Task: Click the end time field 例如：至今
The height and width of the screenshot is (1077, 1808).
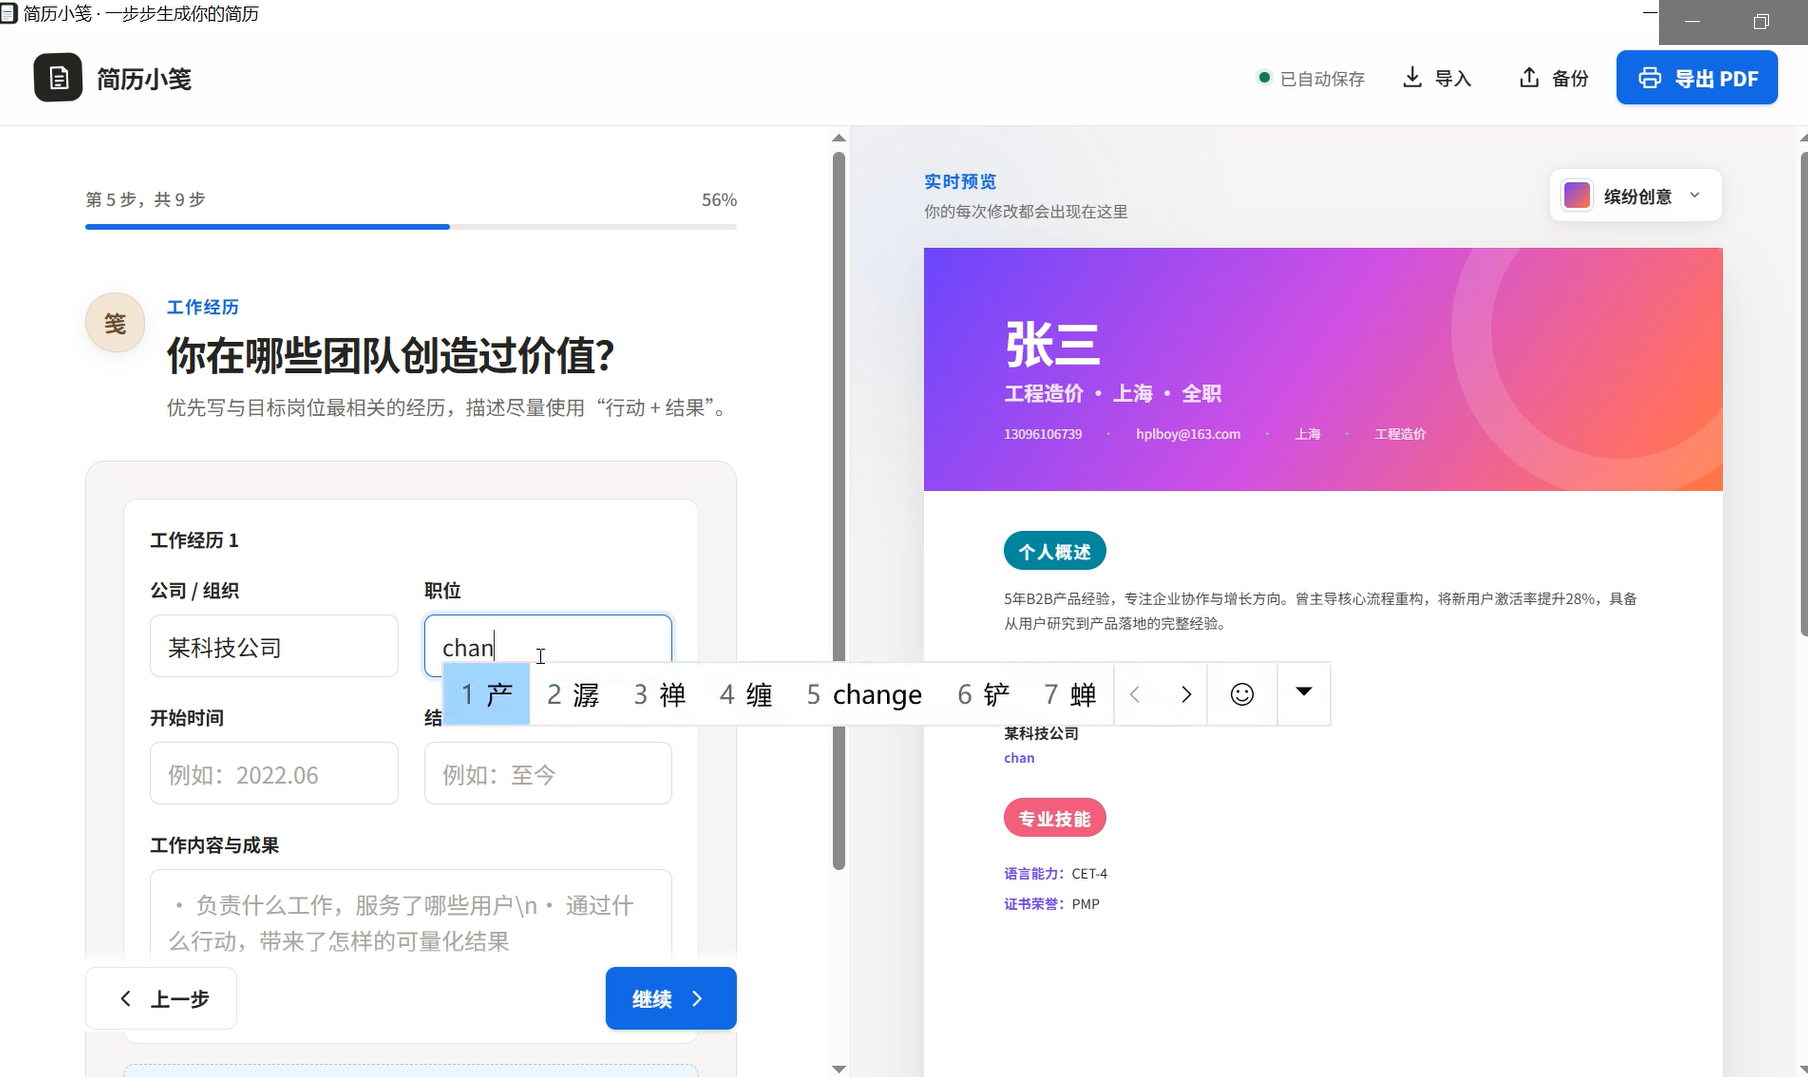Action: 548,773
